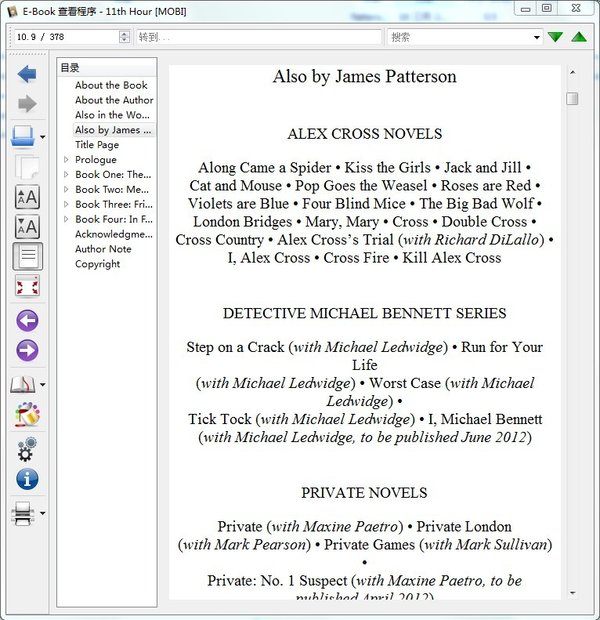Jump to the Copyright section
The image size is (600, 620).
coord(97,264)
